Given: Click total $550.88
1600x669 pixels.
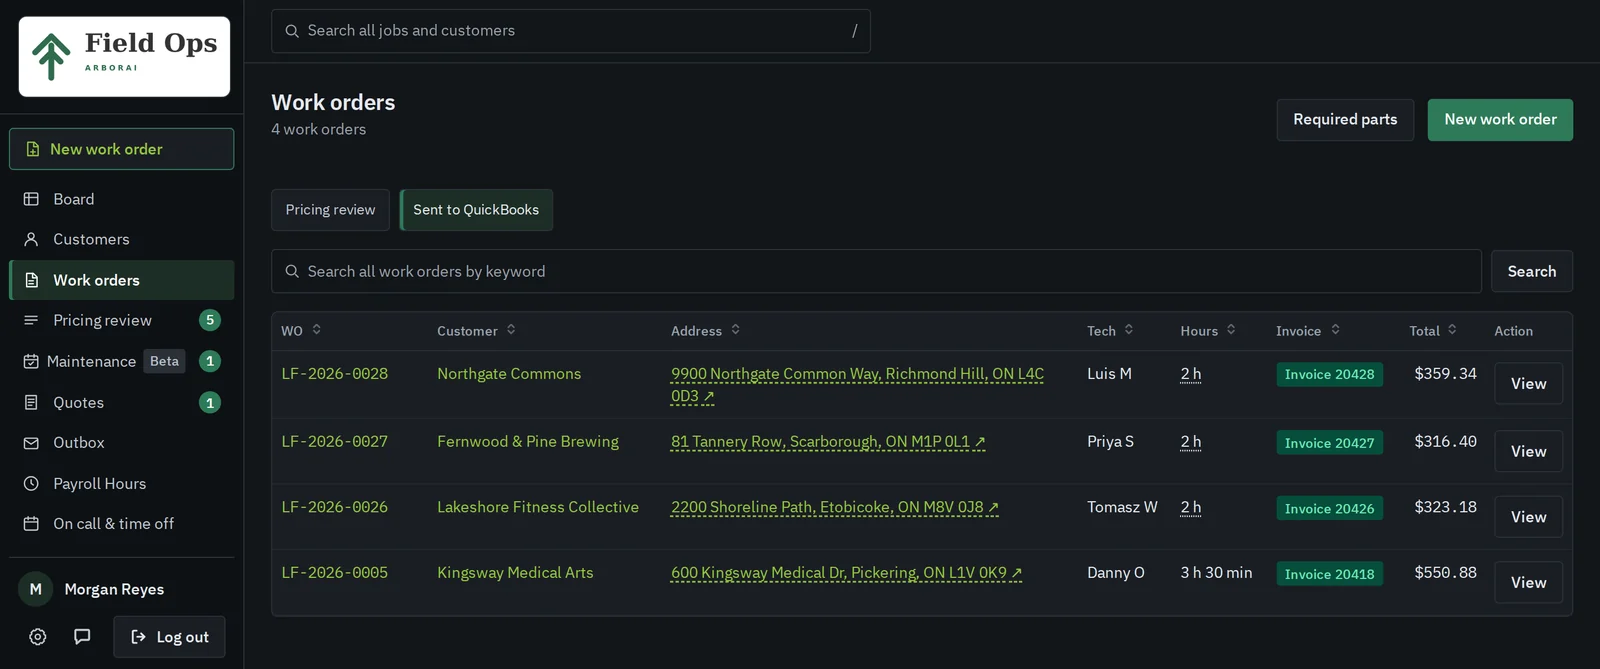Looking at the screenshot, I should [1445, 573].
